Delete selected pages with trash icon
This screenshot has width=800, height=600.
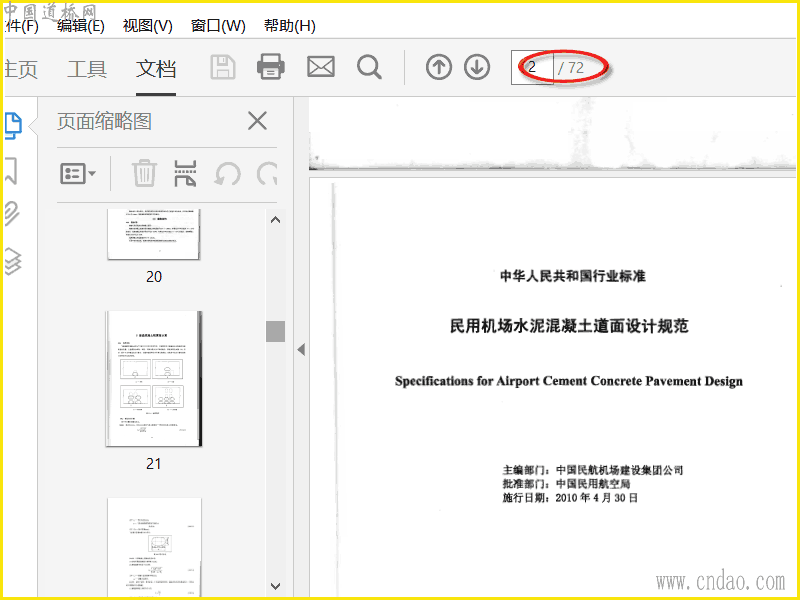(x=144, y=173)
